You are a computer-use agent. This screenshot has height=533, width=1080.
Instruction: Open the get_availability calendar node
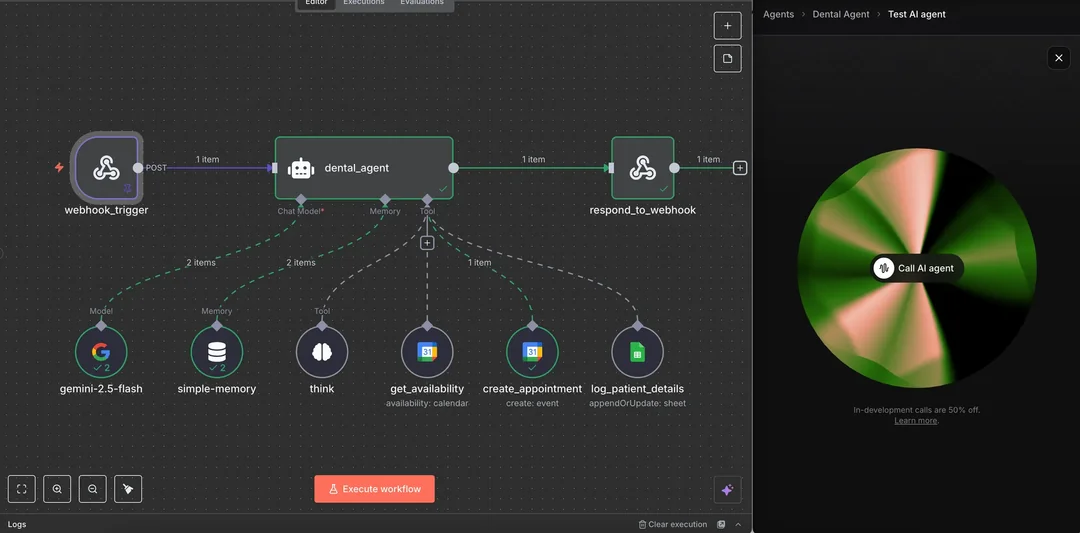427,352
